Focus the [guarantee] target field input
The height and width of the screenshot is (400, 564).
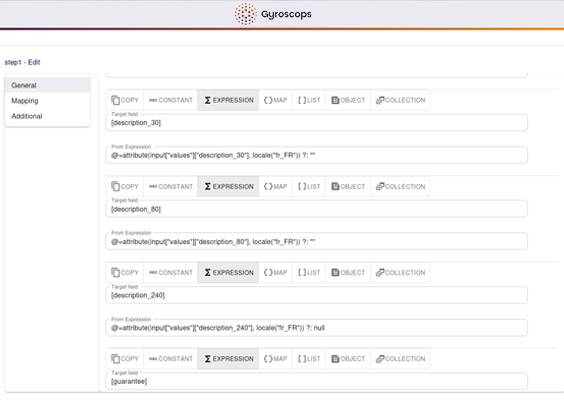(317, 381)
